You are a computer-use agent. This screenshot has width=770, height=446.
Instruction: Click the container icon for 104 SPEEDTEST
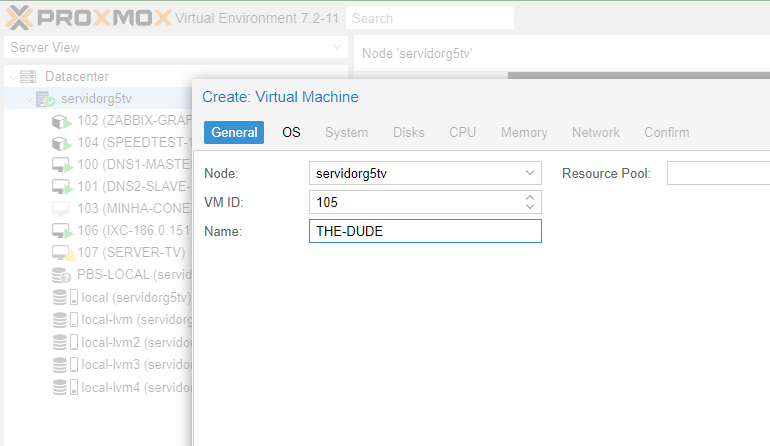(x=62, y=143)
